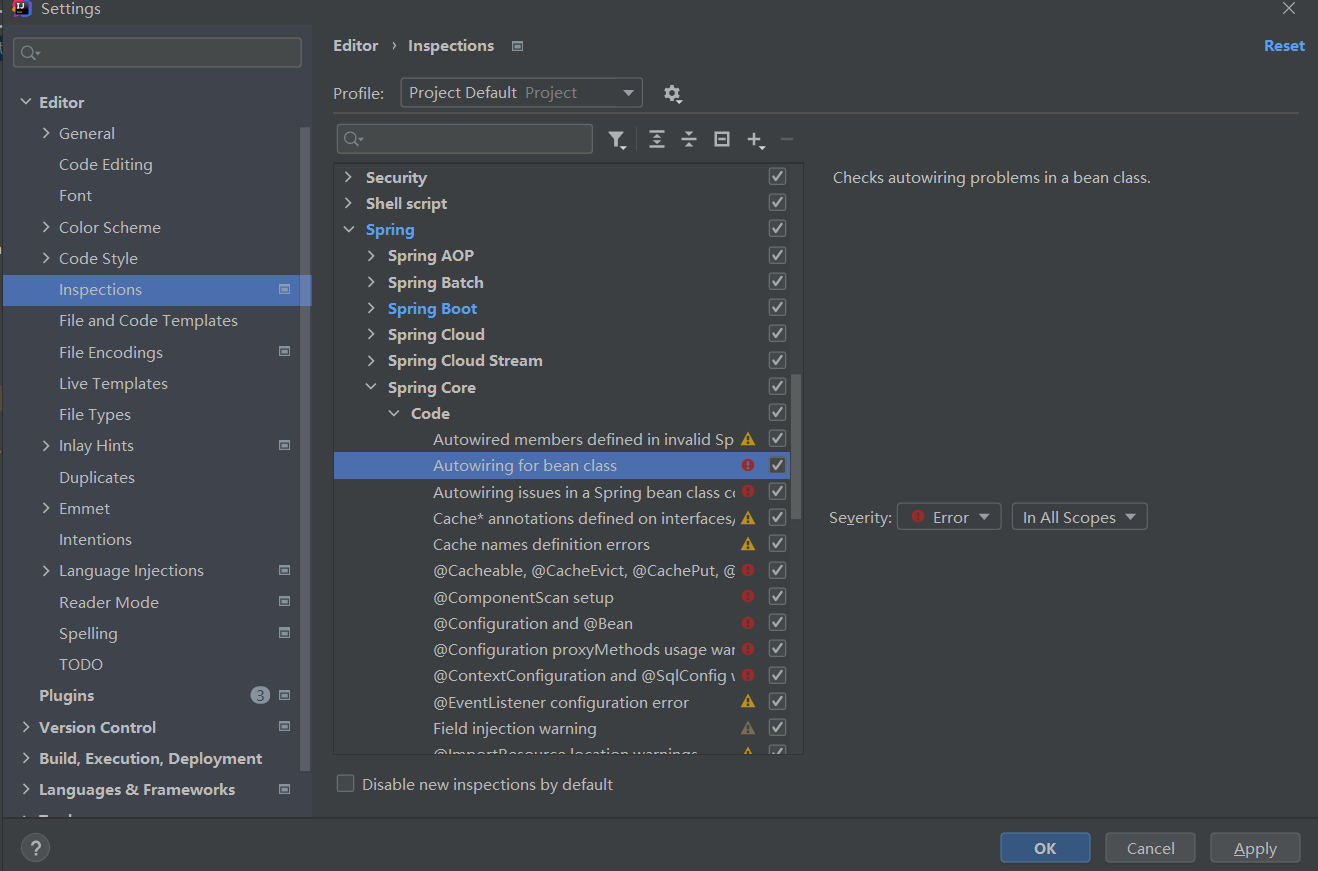Click the help question mark button

pyautogui.click(x=35, y=848)
